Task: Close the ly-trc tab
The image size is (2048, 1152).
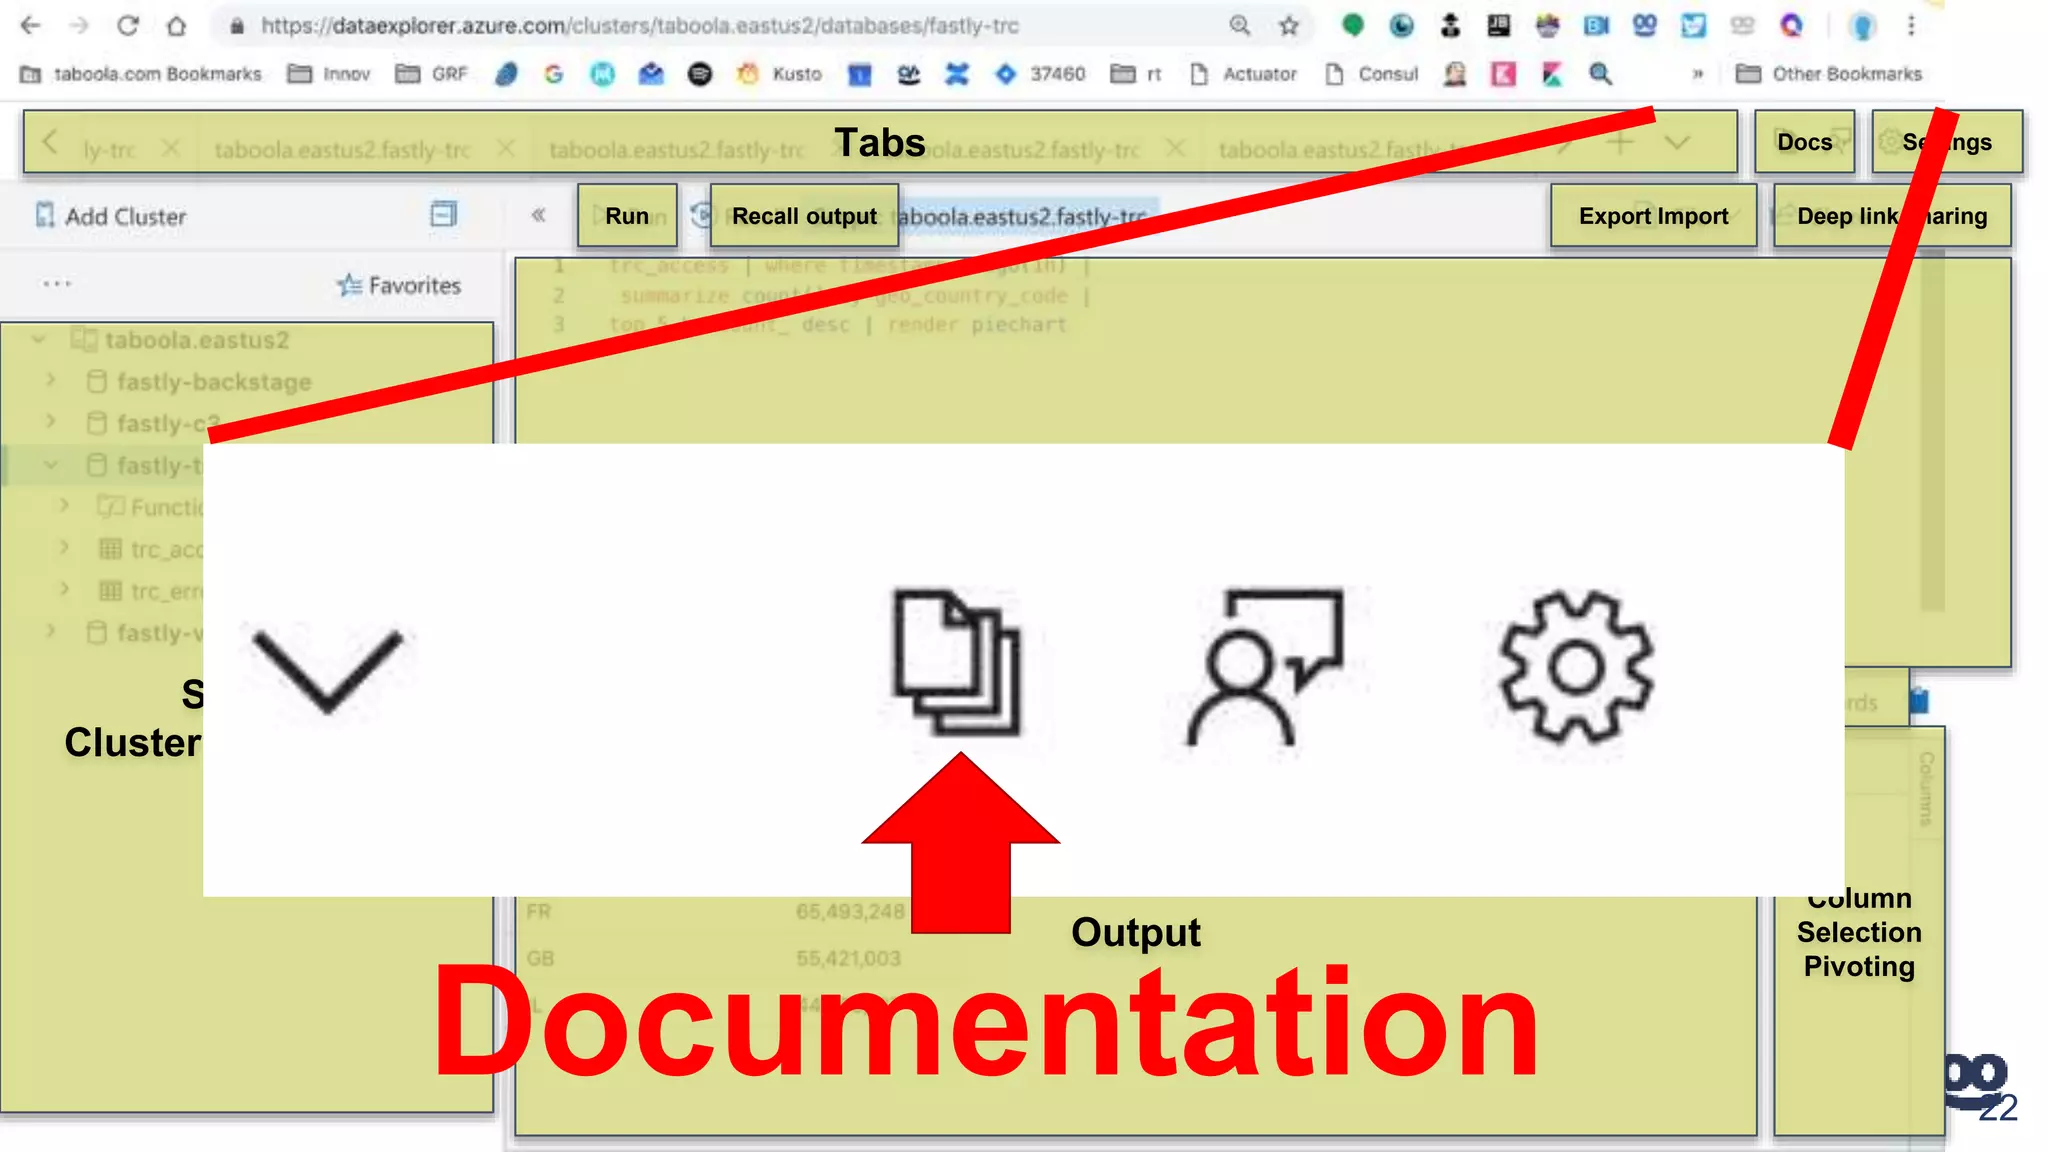Action: point(171,148)
